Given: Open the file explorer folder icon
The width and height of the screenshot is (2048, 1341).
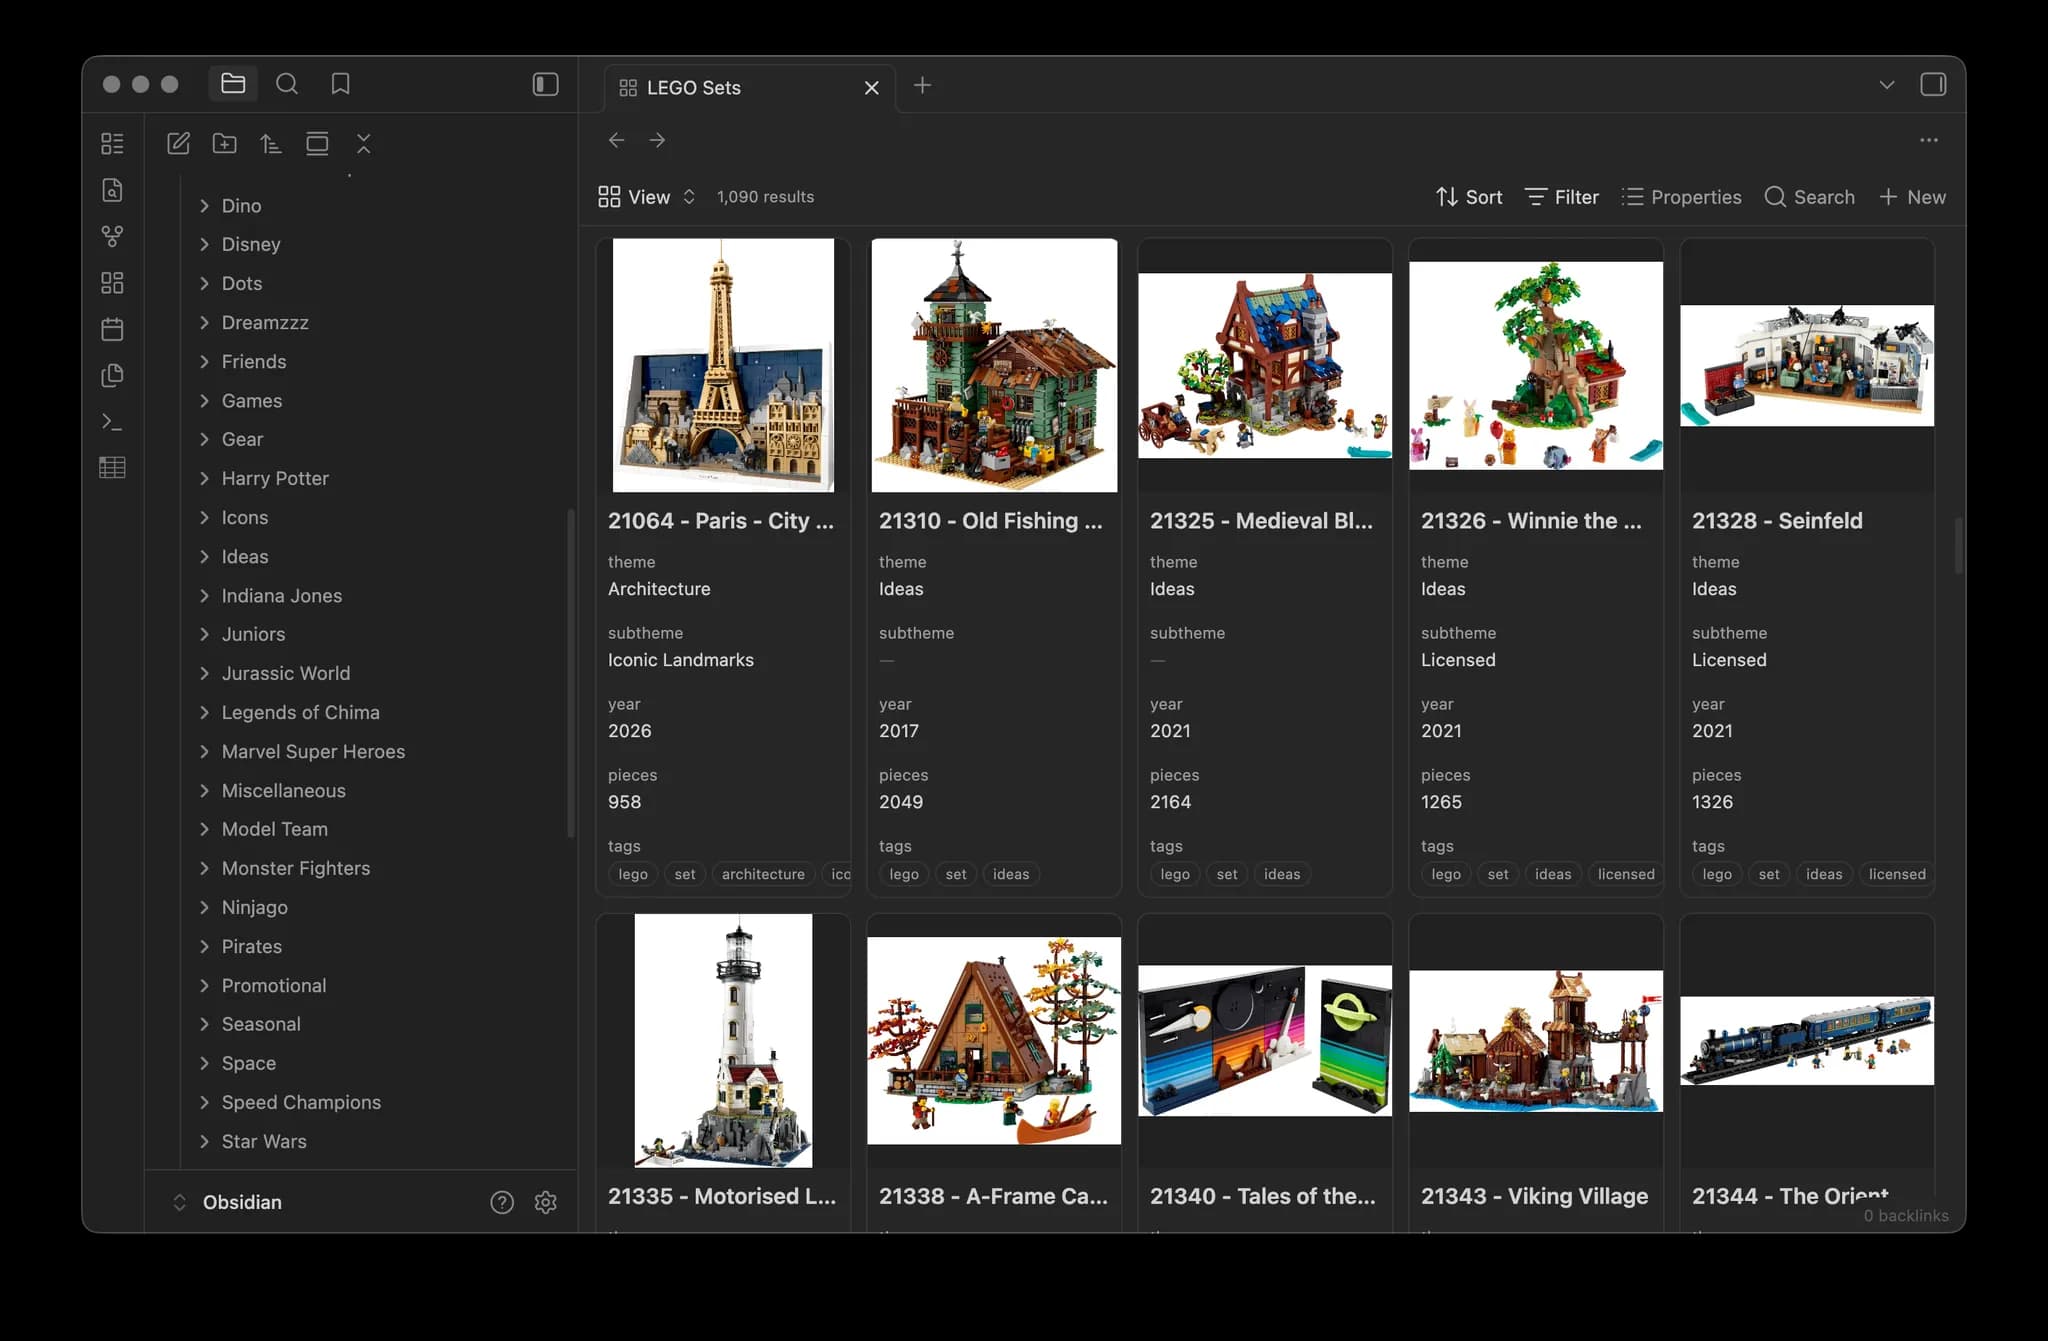Looking at the screenshot, I should (x=233, y=84).
